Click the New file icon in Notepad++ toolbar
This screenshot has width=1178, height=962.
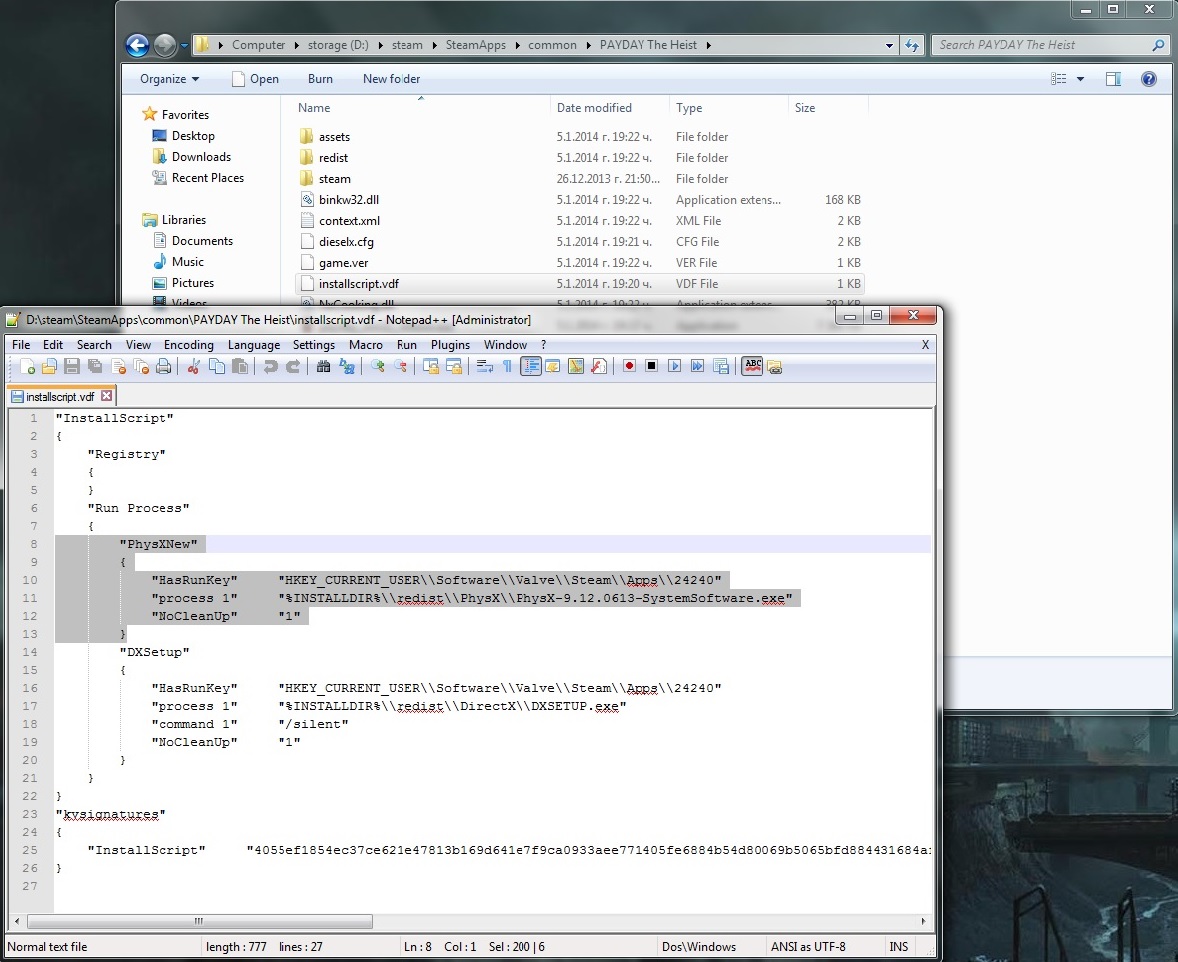pyautogui.click(x=27, y=366)
